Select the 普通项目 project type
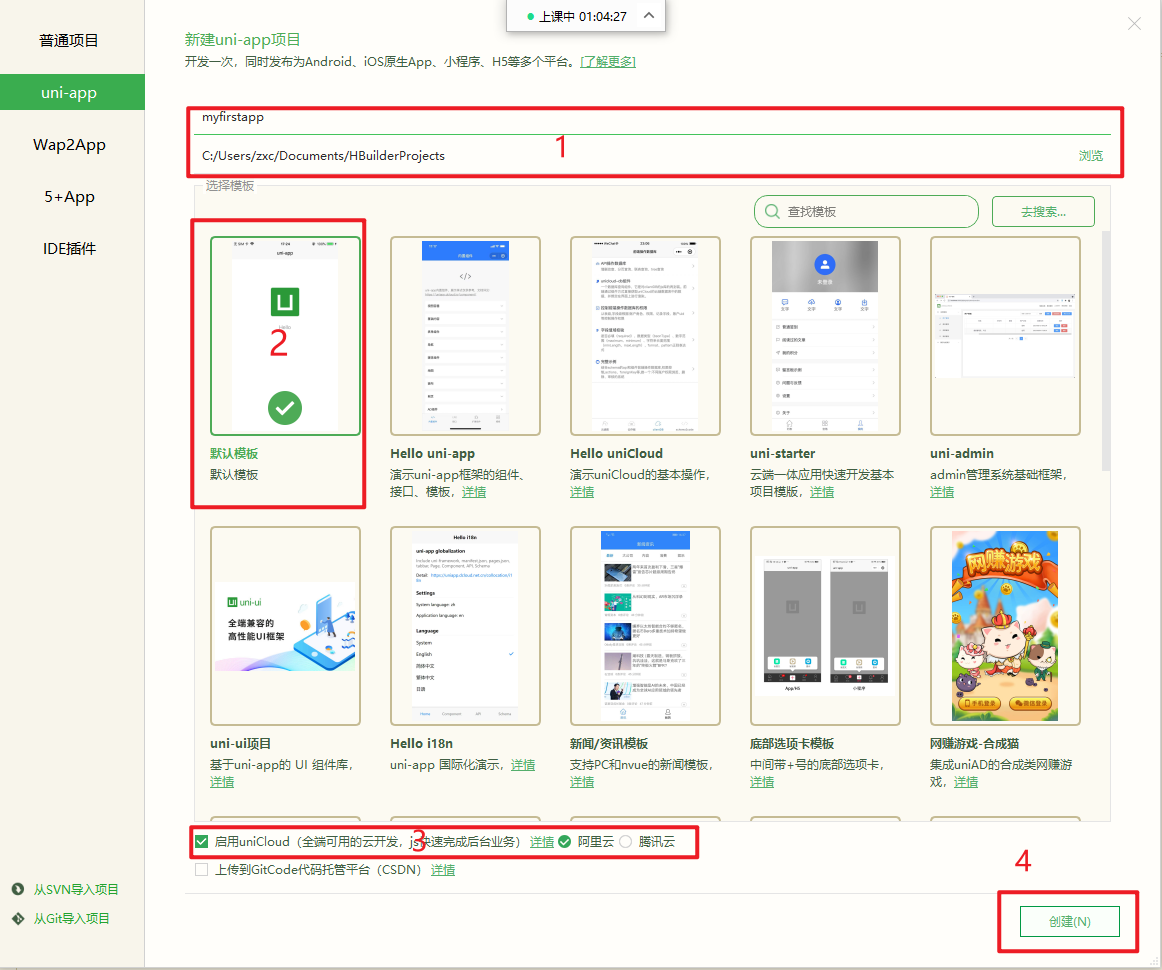 coord(69,41)
